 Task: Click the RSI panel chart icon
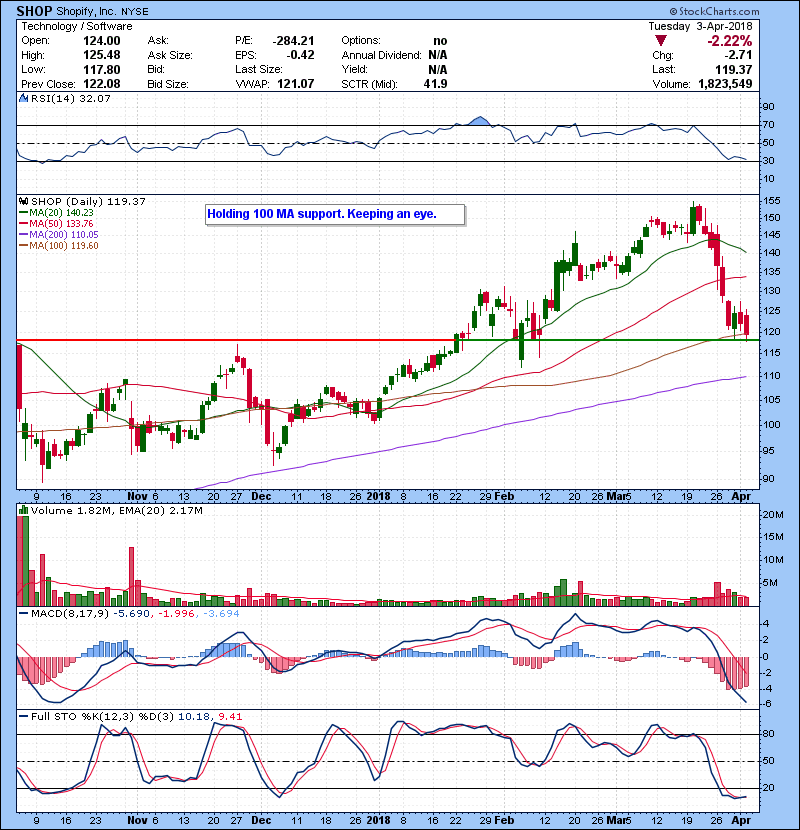[x=23, y=98]
